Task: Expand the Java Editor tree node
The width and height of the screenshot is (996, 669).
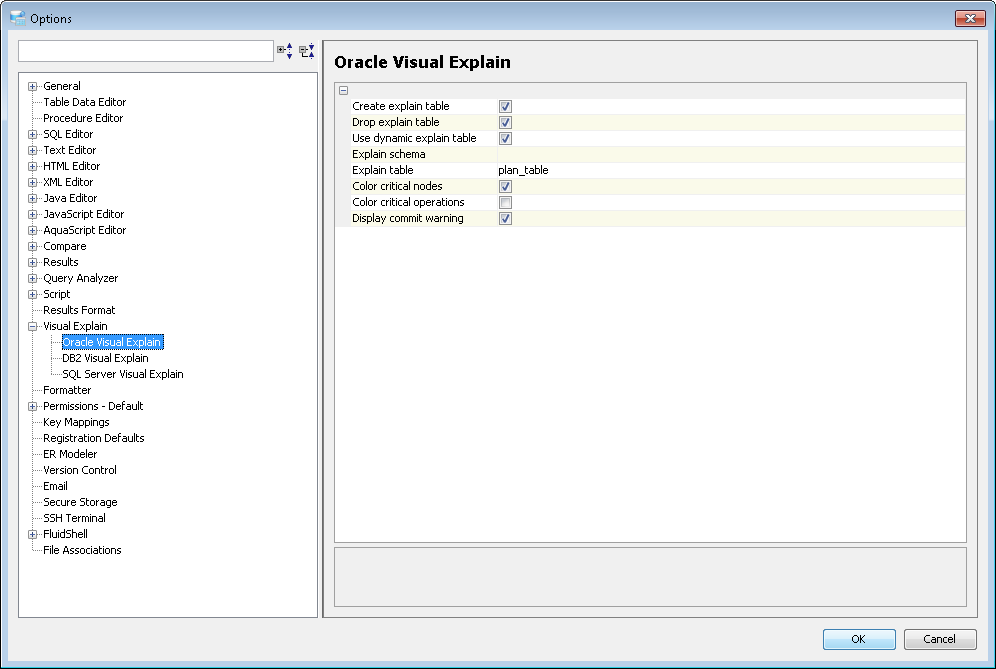Action: (32, 198)
